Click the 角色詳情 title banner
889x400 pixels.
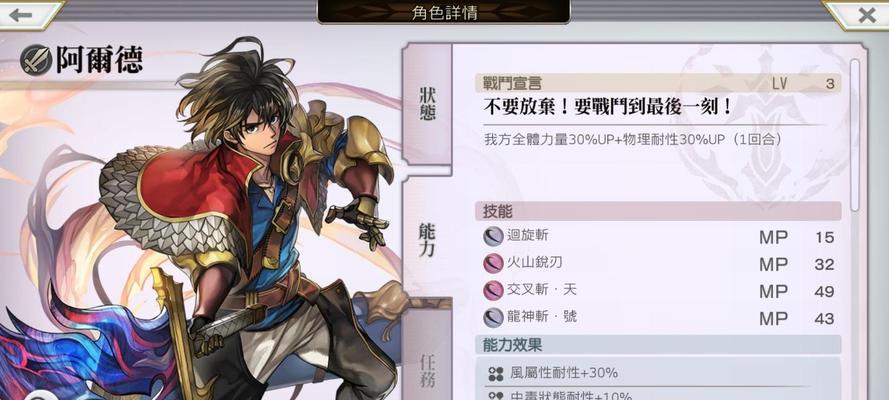[x=443, y=12]
